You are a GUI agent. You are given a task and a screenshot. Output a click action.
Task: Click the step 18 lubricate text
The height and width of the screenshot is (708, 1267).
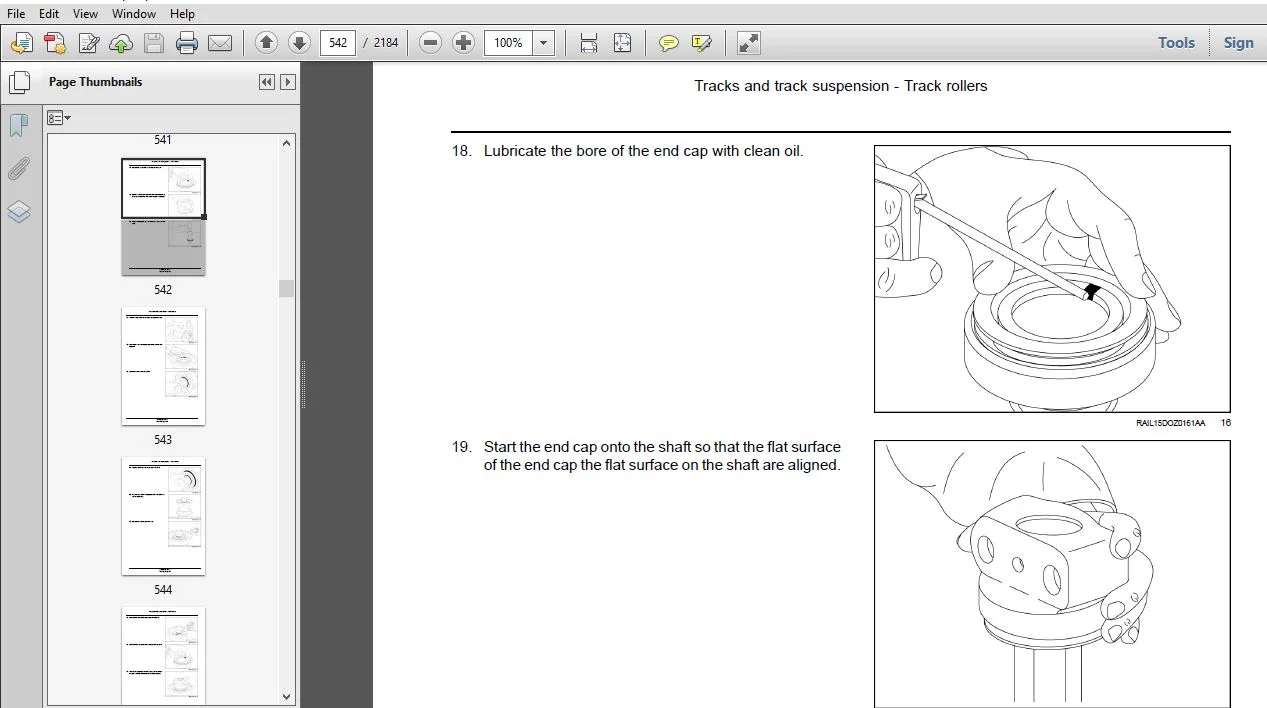coord(644,151)
